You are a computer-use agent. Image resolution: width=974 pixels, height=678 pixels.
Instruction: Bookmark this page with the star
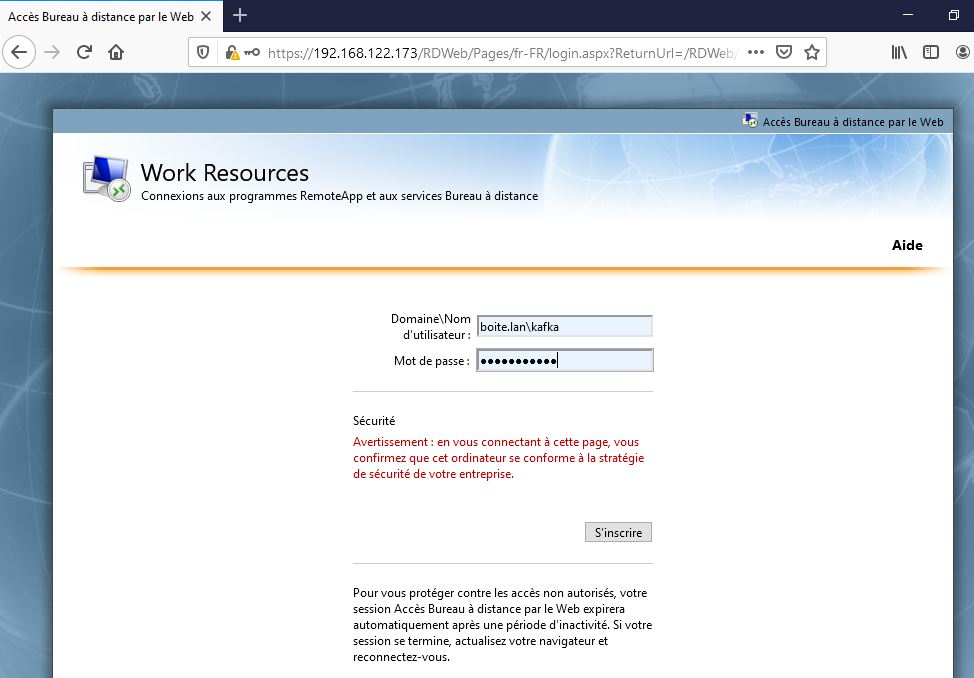tap(811, 52)
